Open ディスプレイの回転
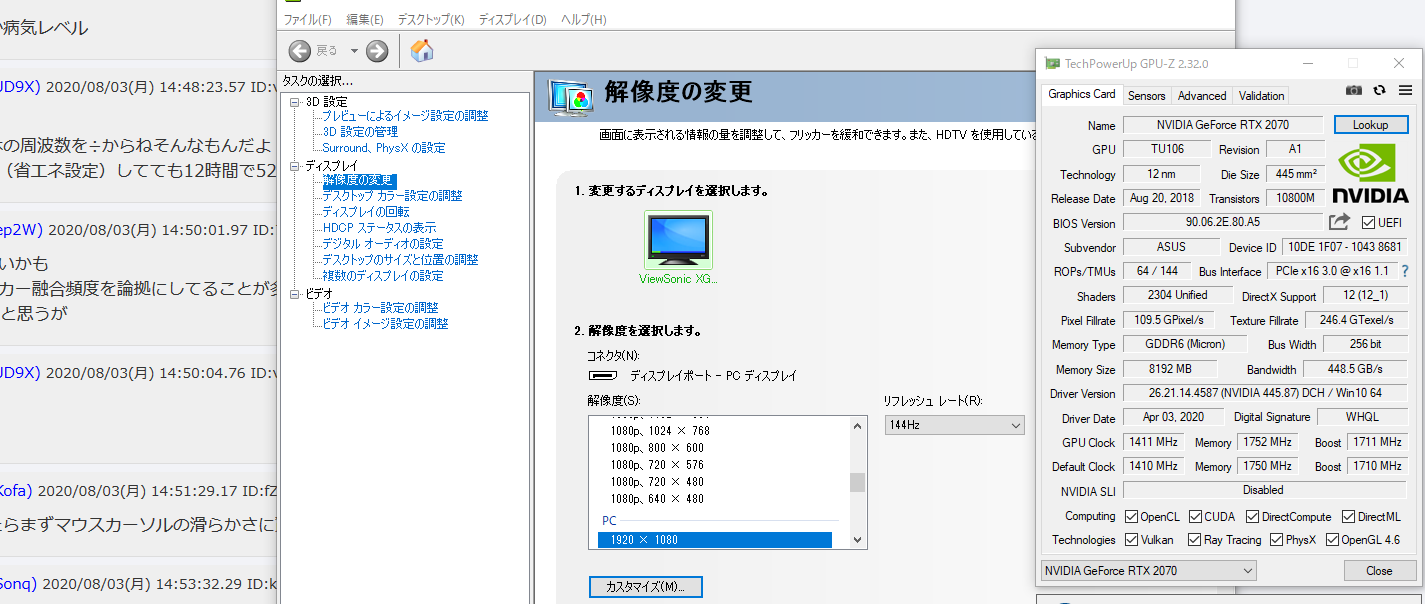This screenshot has height=604, width=1425. [x=365, y=212]
